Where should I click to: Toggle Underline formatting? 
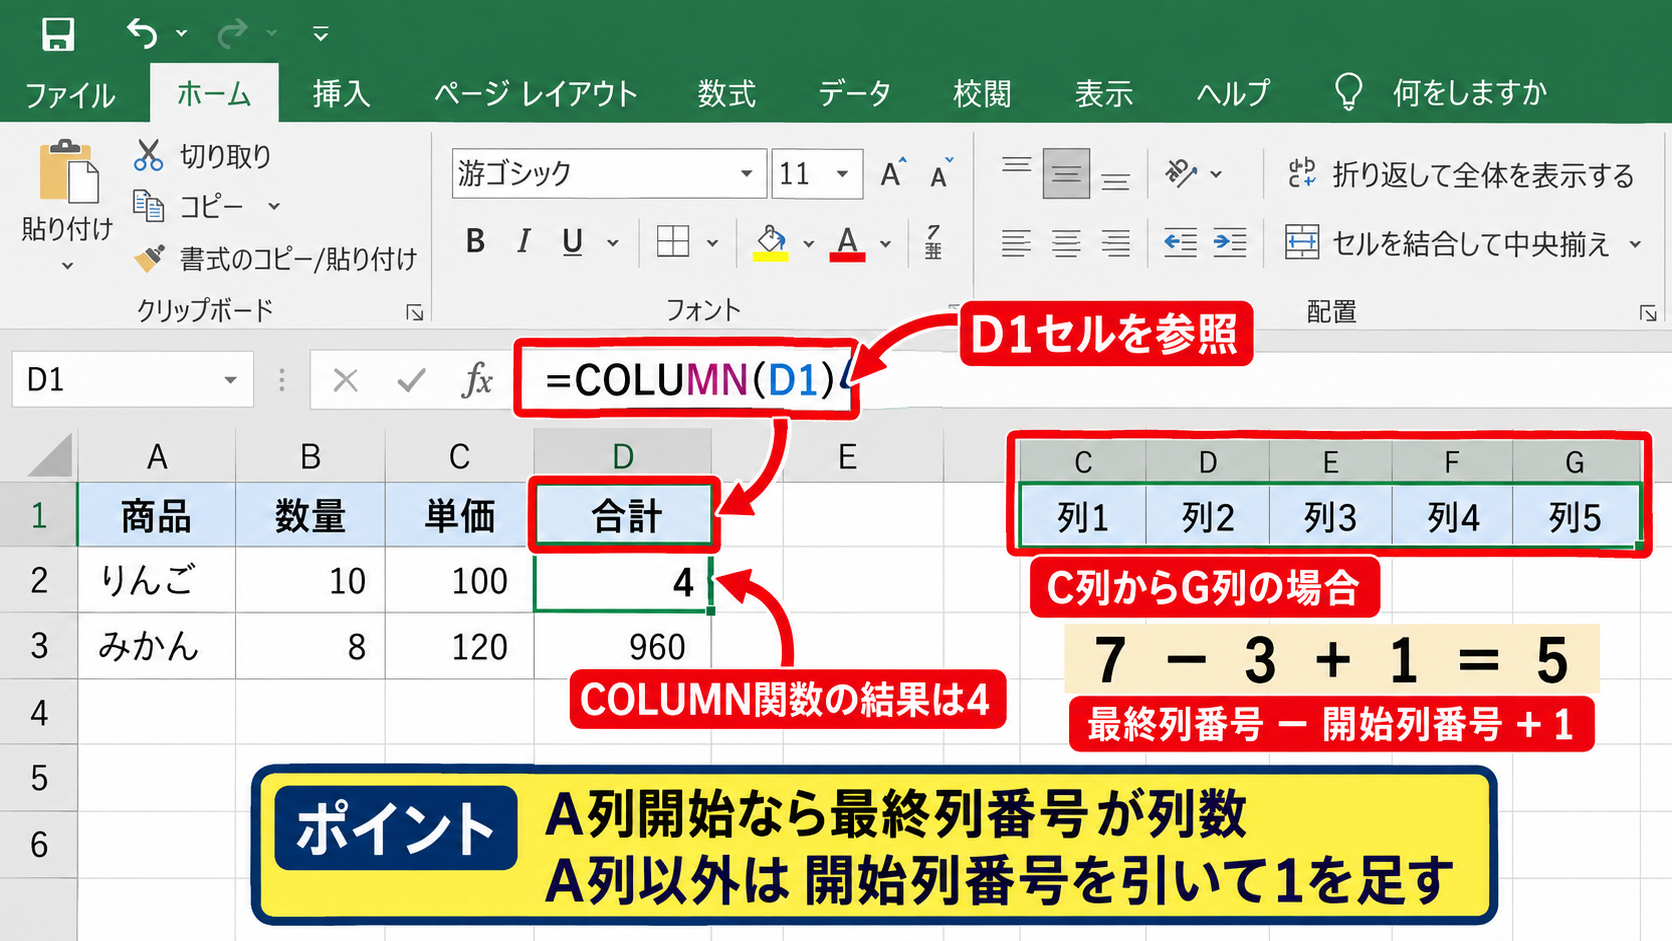click(x=572, y=242)
